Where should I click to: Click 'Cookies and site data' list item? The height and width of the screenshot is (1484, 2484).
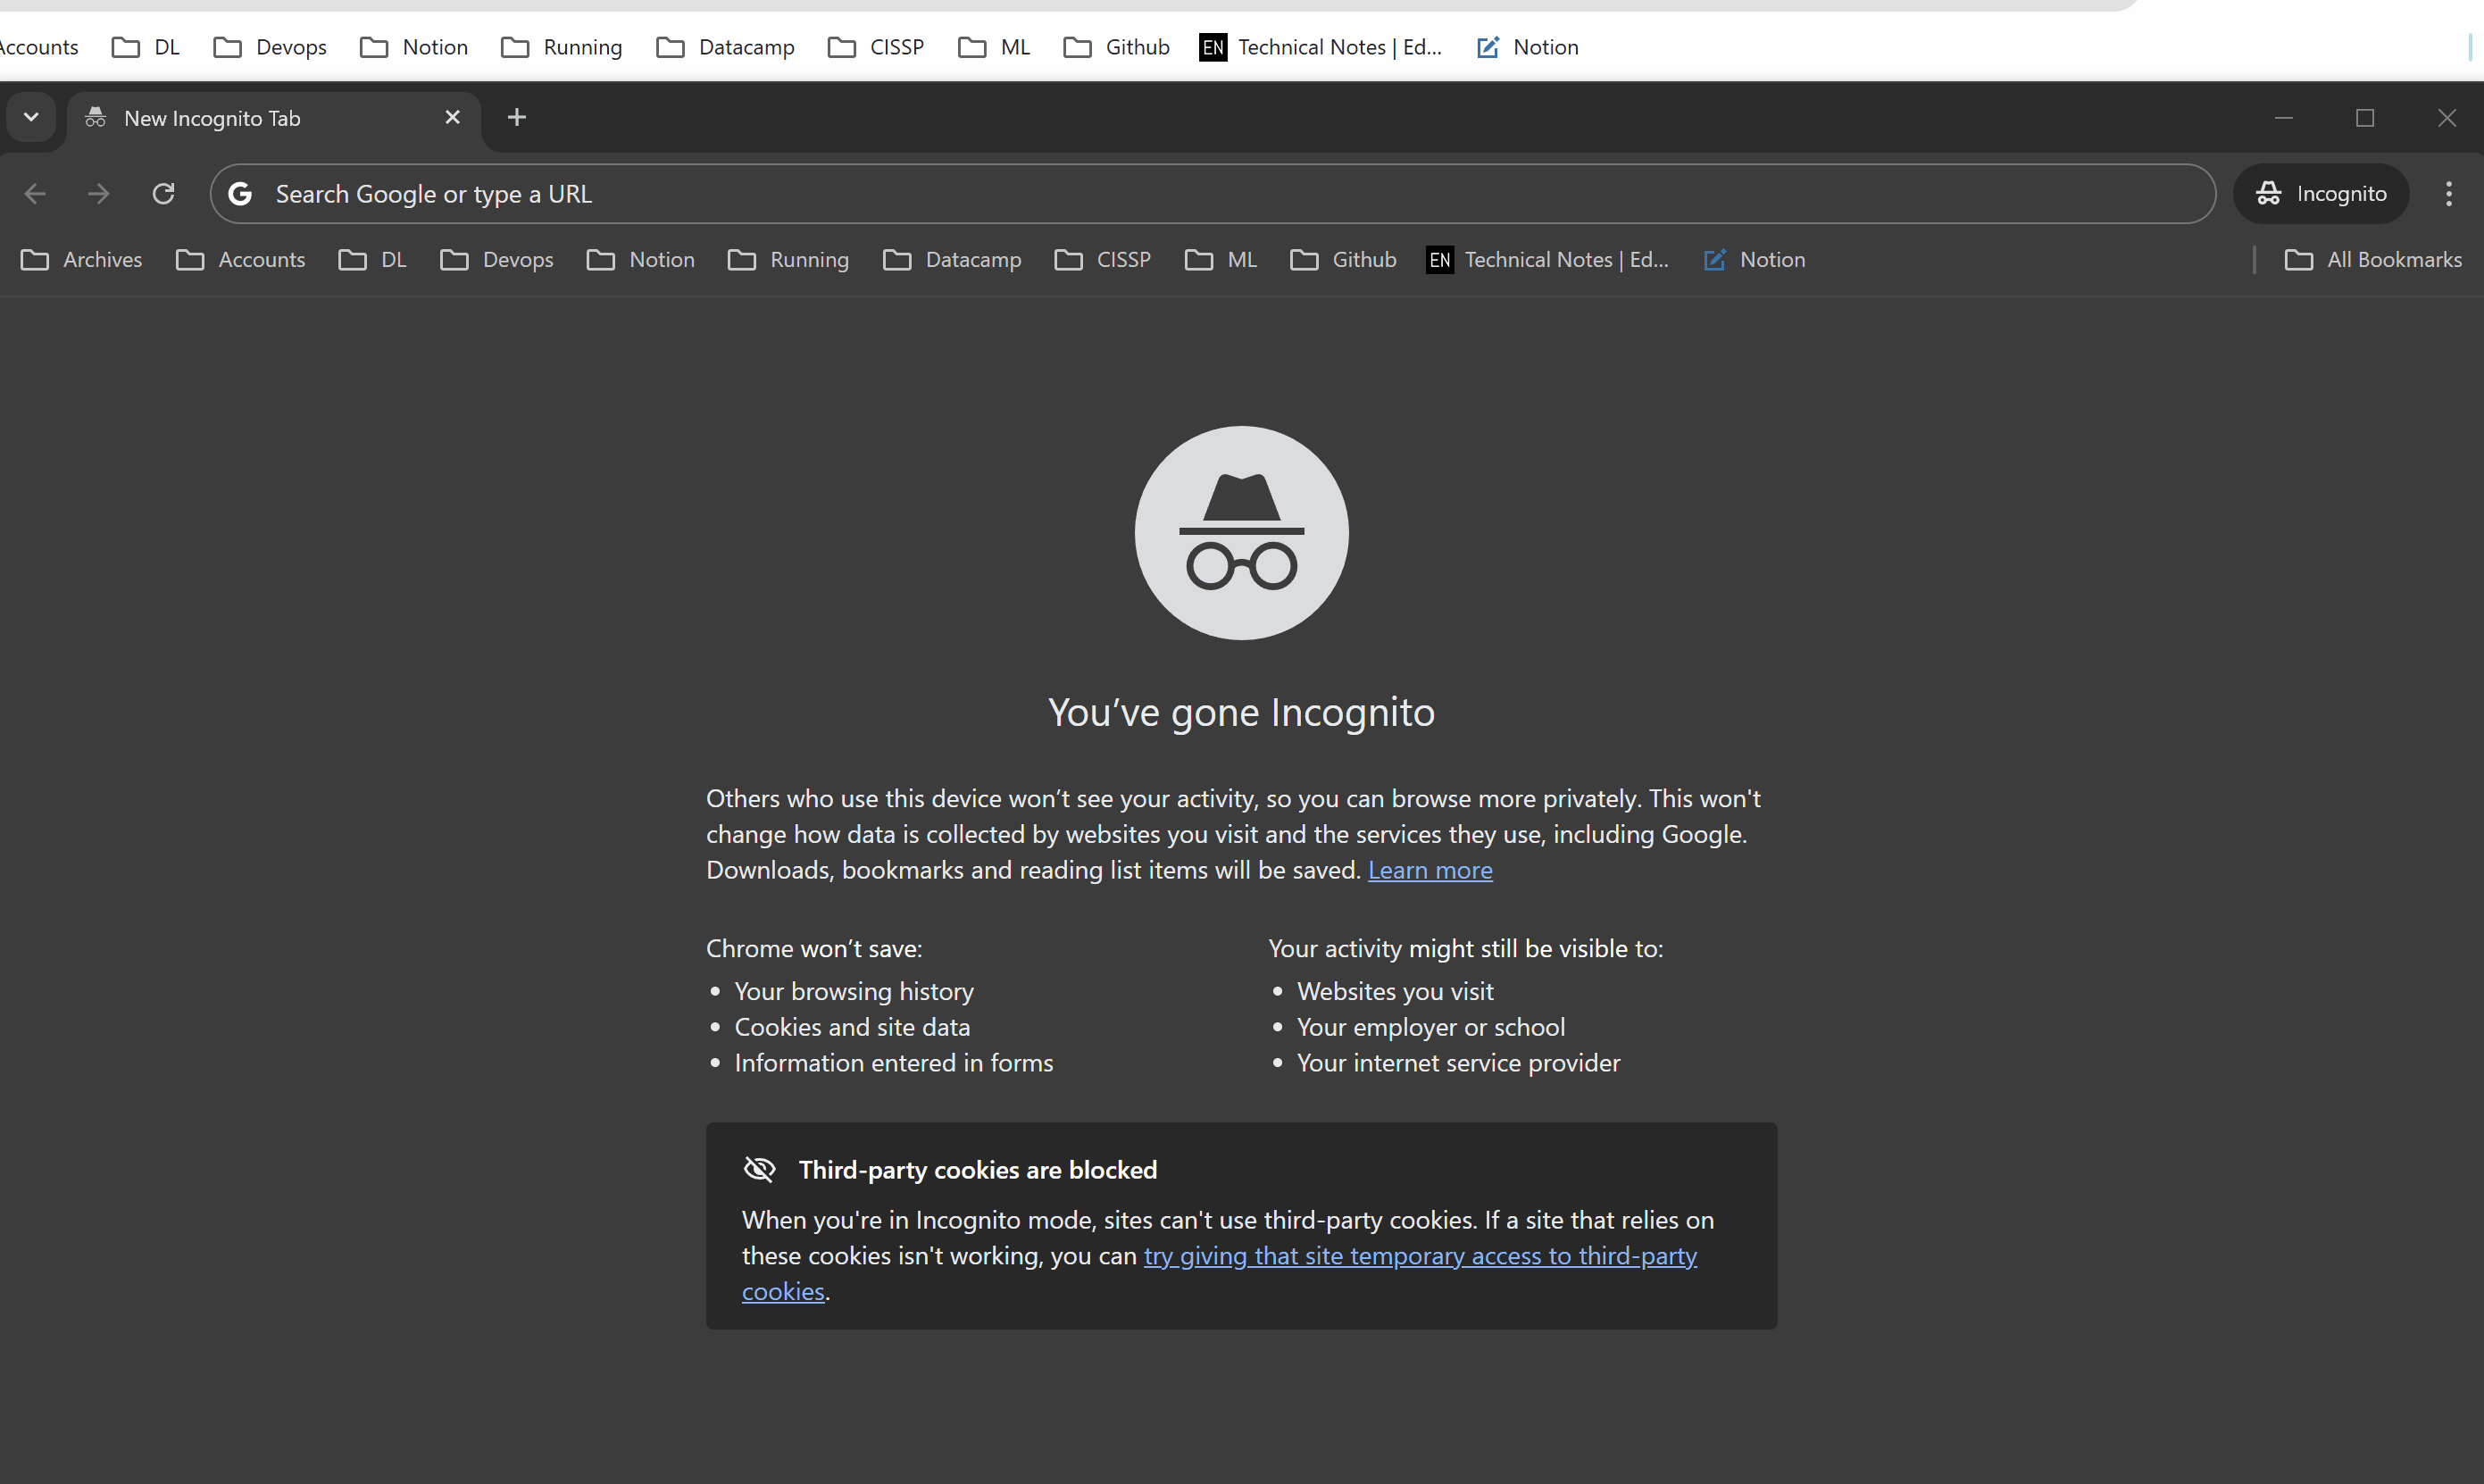852,1027
